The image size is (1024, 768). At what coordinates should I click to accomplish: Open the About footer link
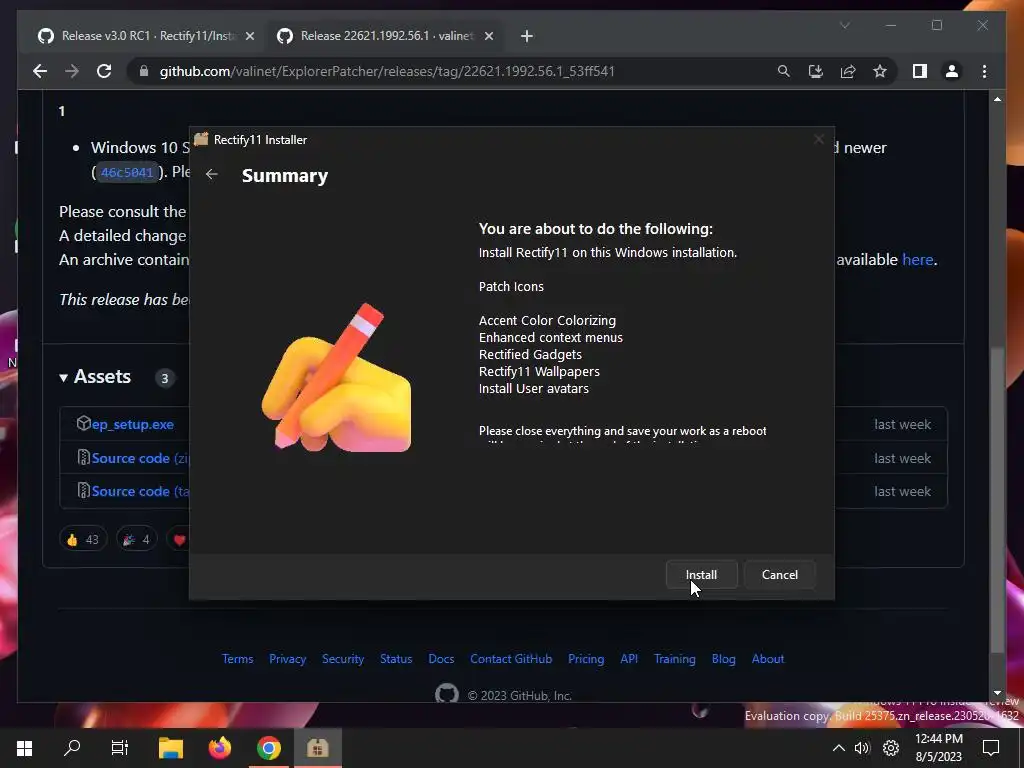767,659
